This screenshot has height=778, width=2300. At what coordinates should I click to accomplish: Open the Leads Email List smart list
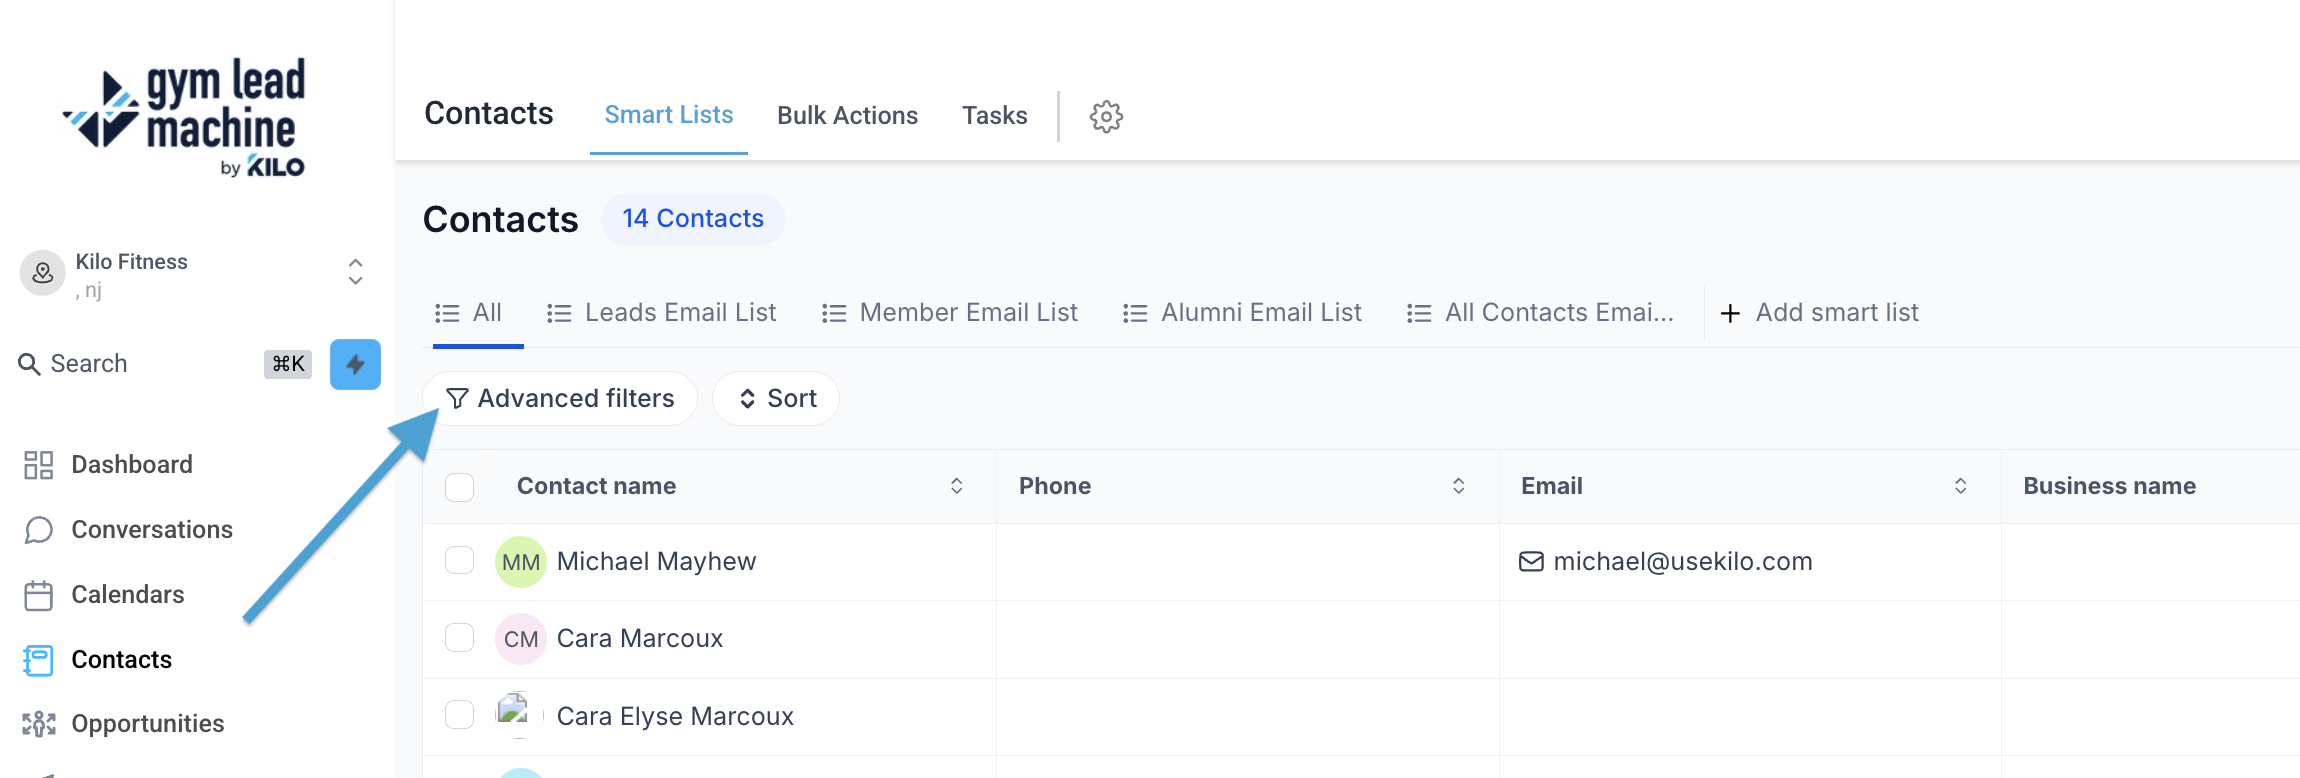tap(662, 313)
